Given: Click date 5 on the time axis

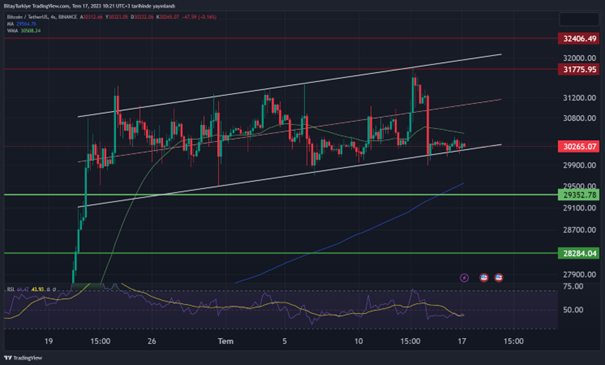Looking at the screenshot, I should click(x=284, y=341).
